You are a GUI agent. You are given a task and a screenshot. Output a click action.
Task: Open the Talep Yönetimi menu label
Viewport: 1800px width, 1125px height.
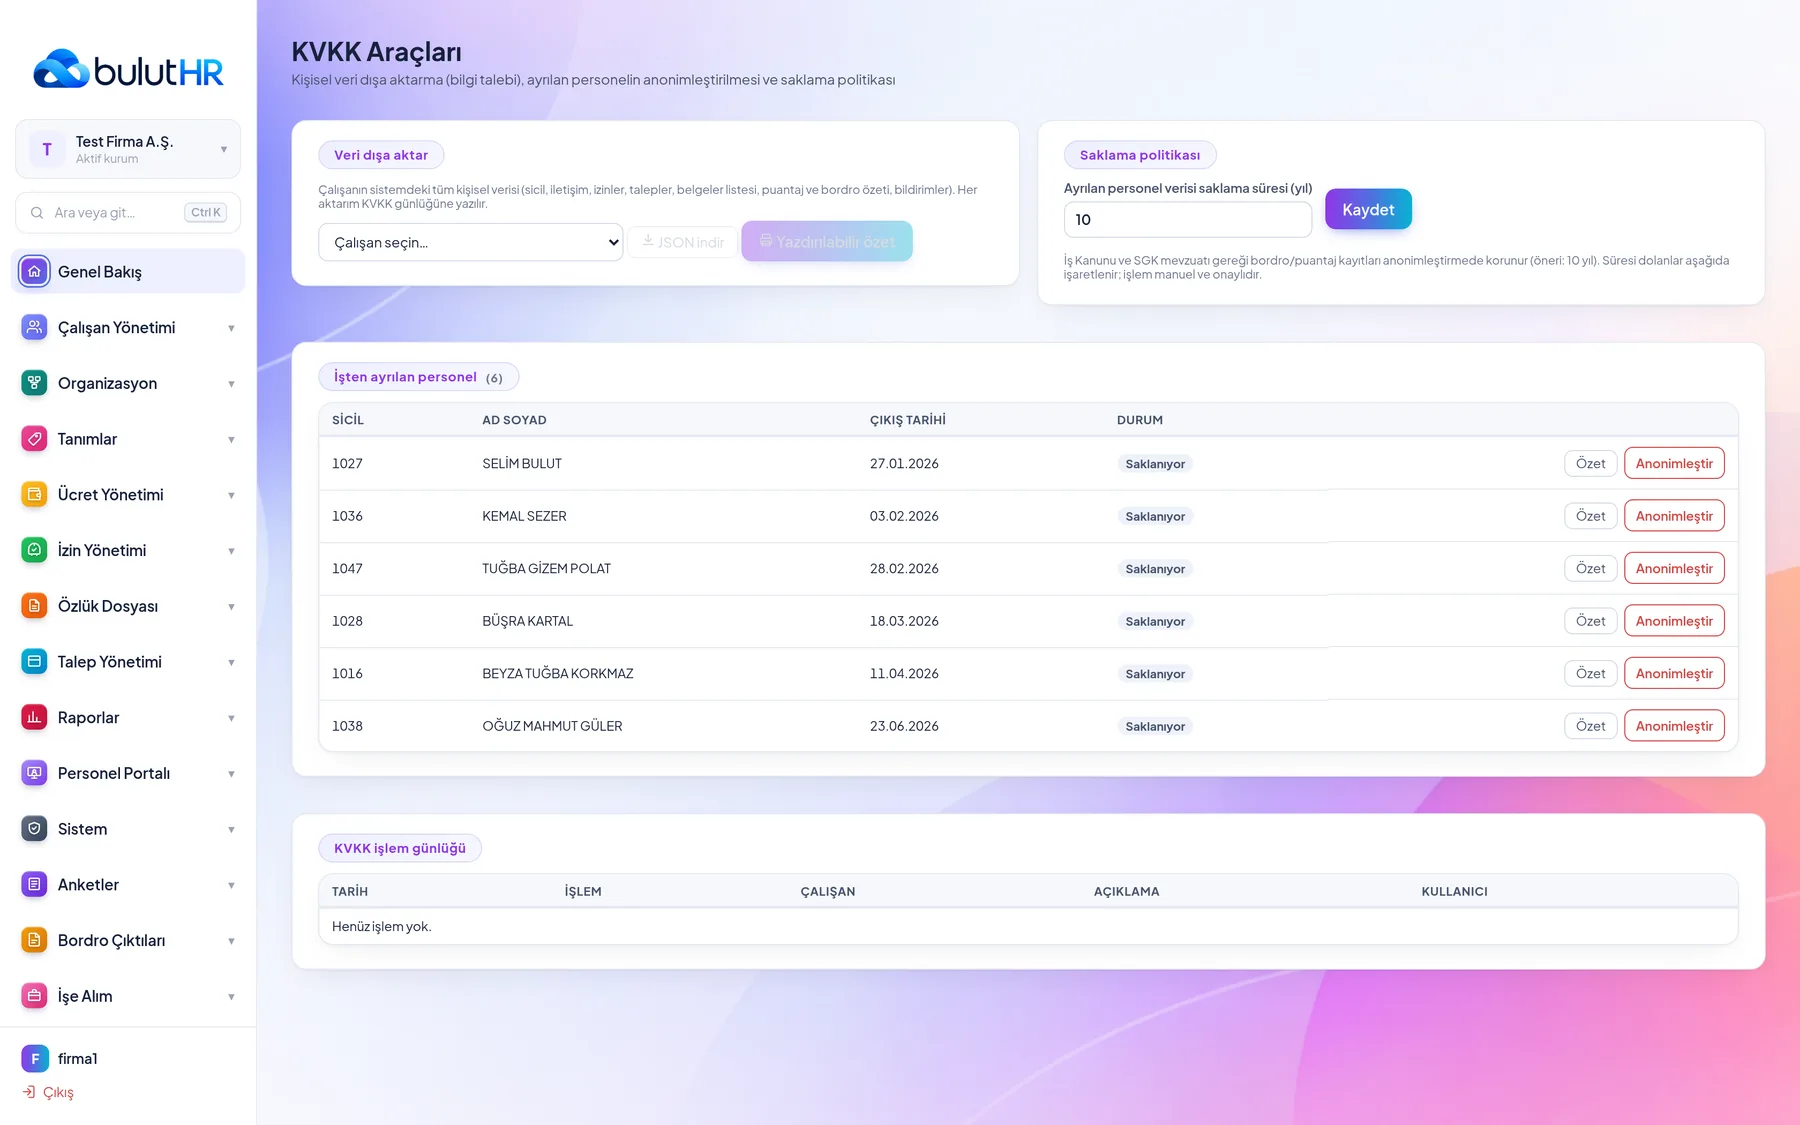110,662
